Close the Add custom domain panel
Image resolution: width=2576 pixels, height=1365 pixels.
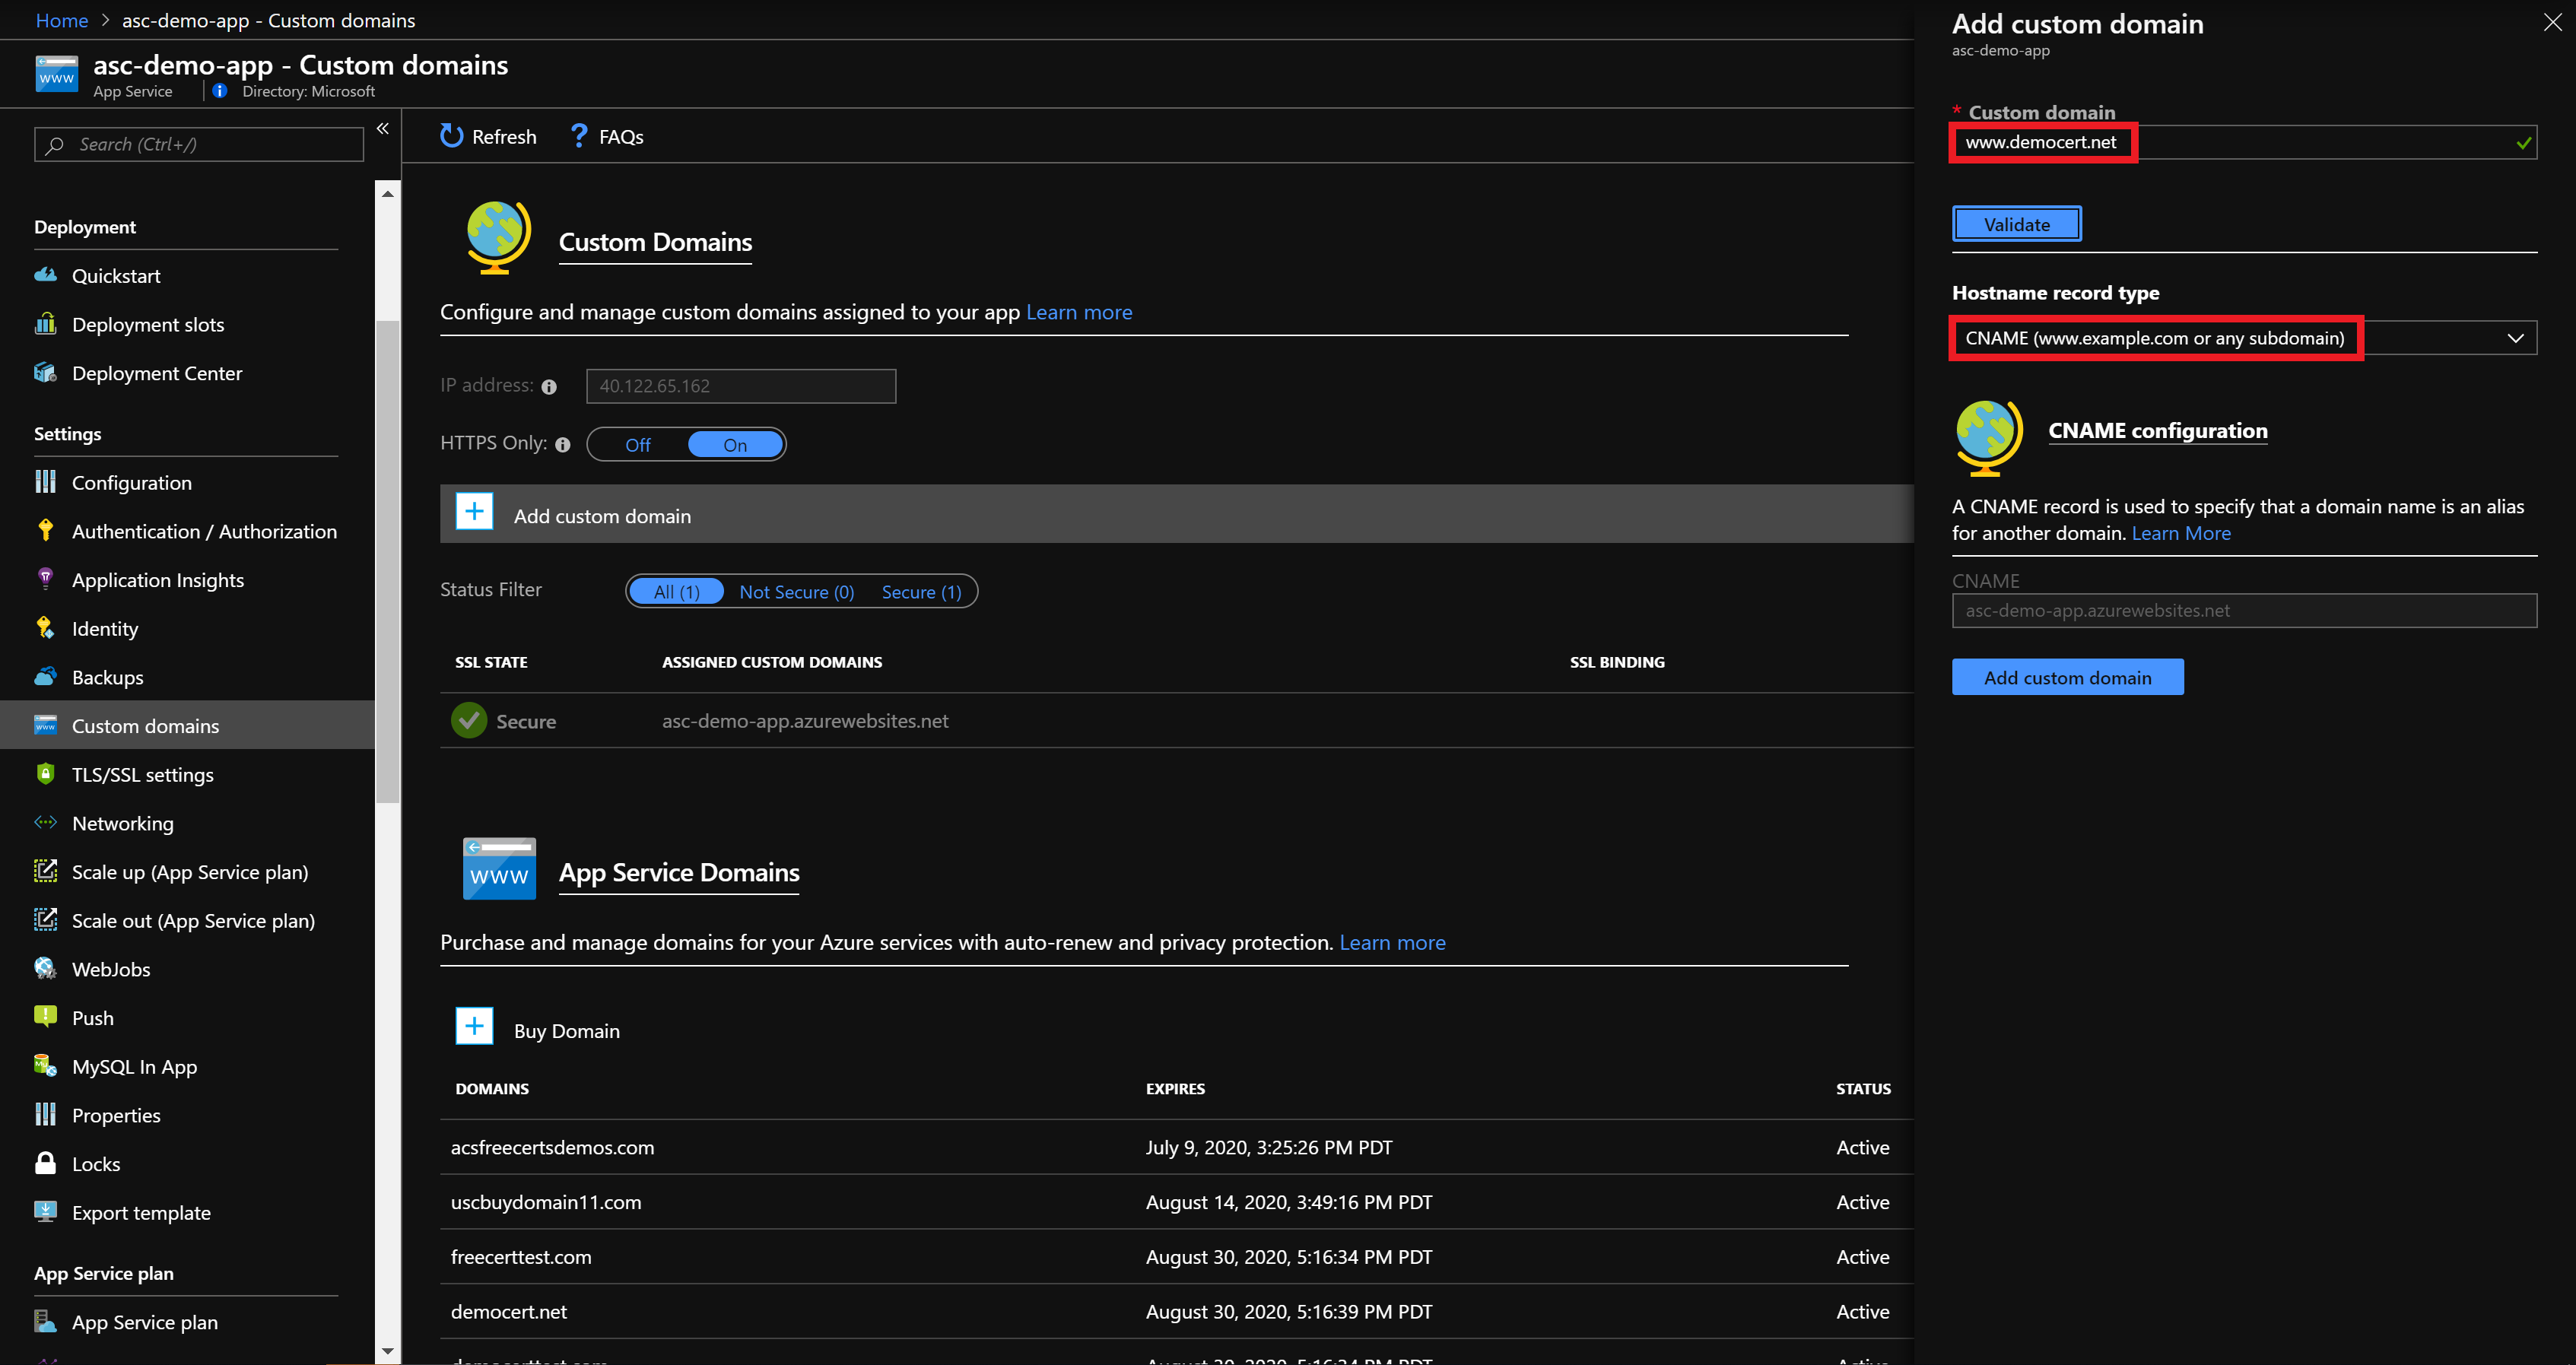click(x=2552, y=22)
